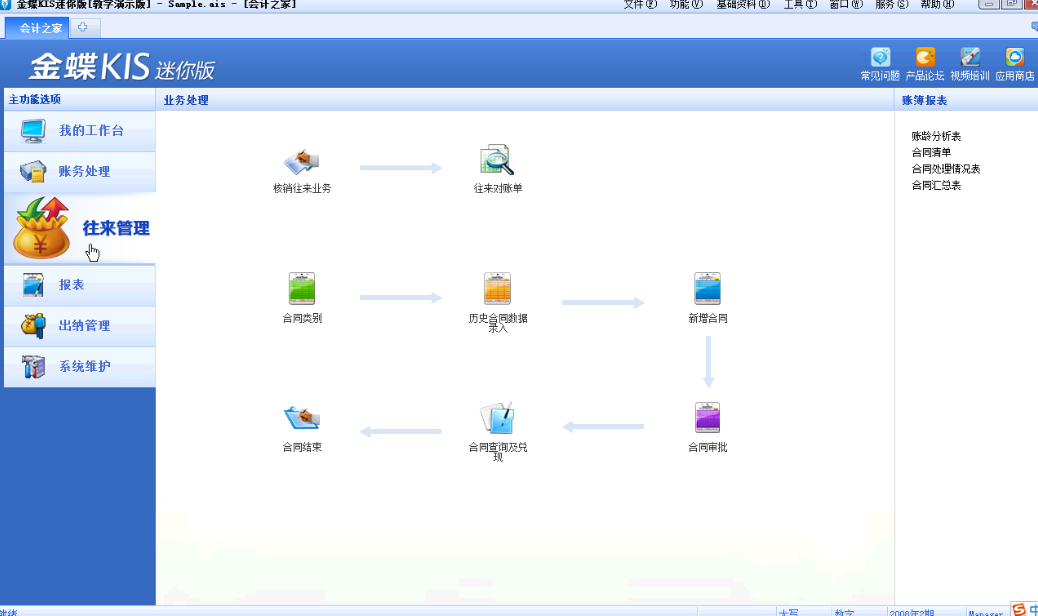The image size is (1038, 616).
Task: Open 常见问题 FAQ icon in header
Action: tap(880, 58)
